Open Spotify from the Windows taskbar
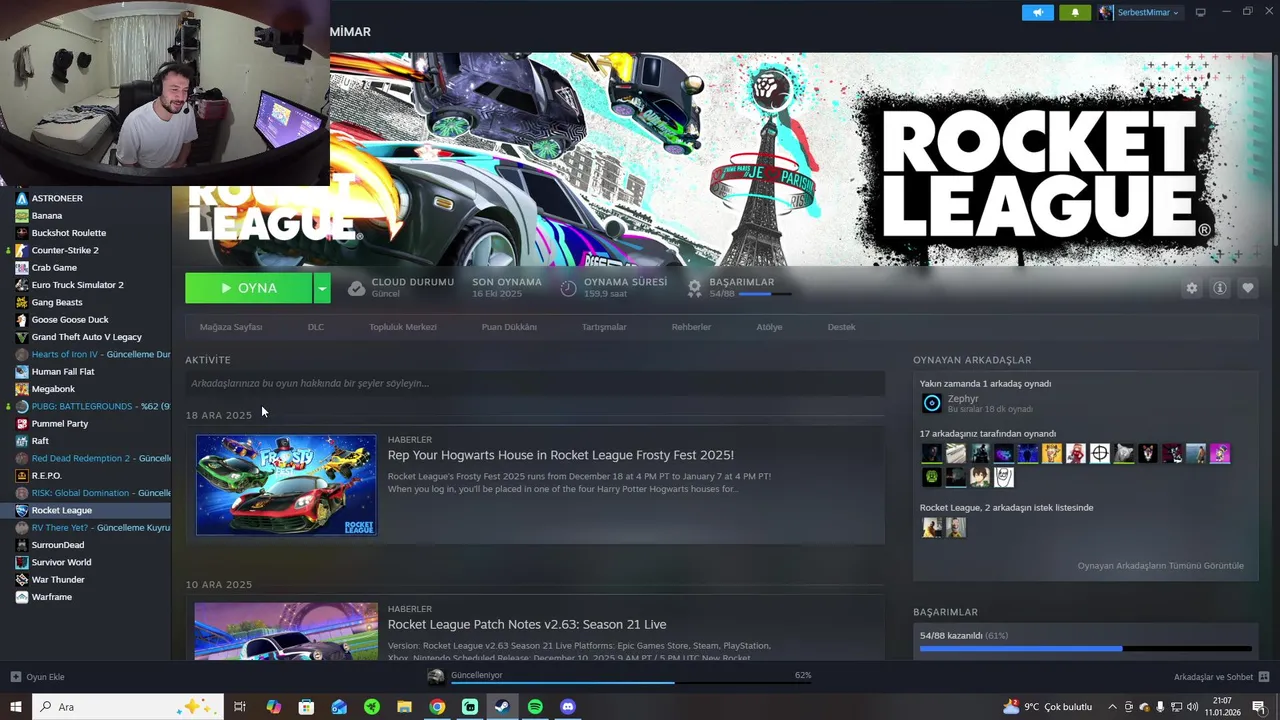 [x=535, y=707]
